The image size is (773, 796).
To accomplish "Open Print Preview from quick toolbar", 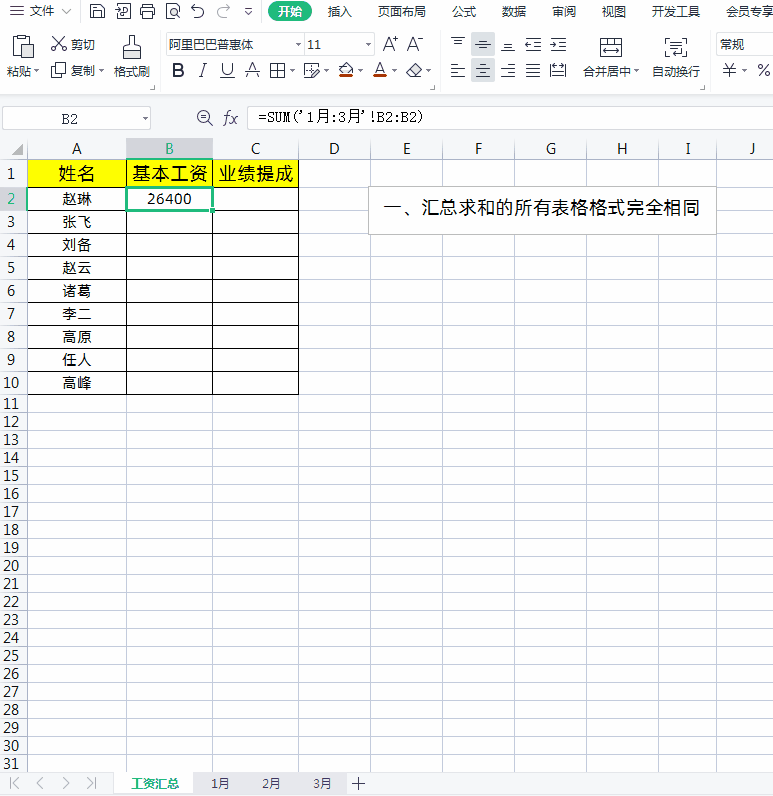I will click(x=173, y=11).
